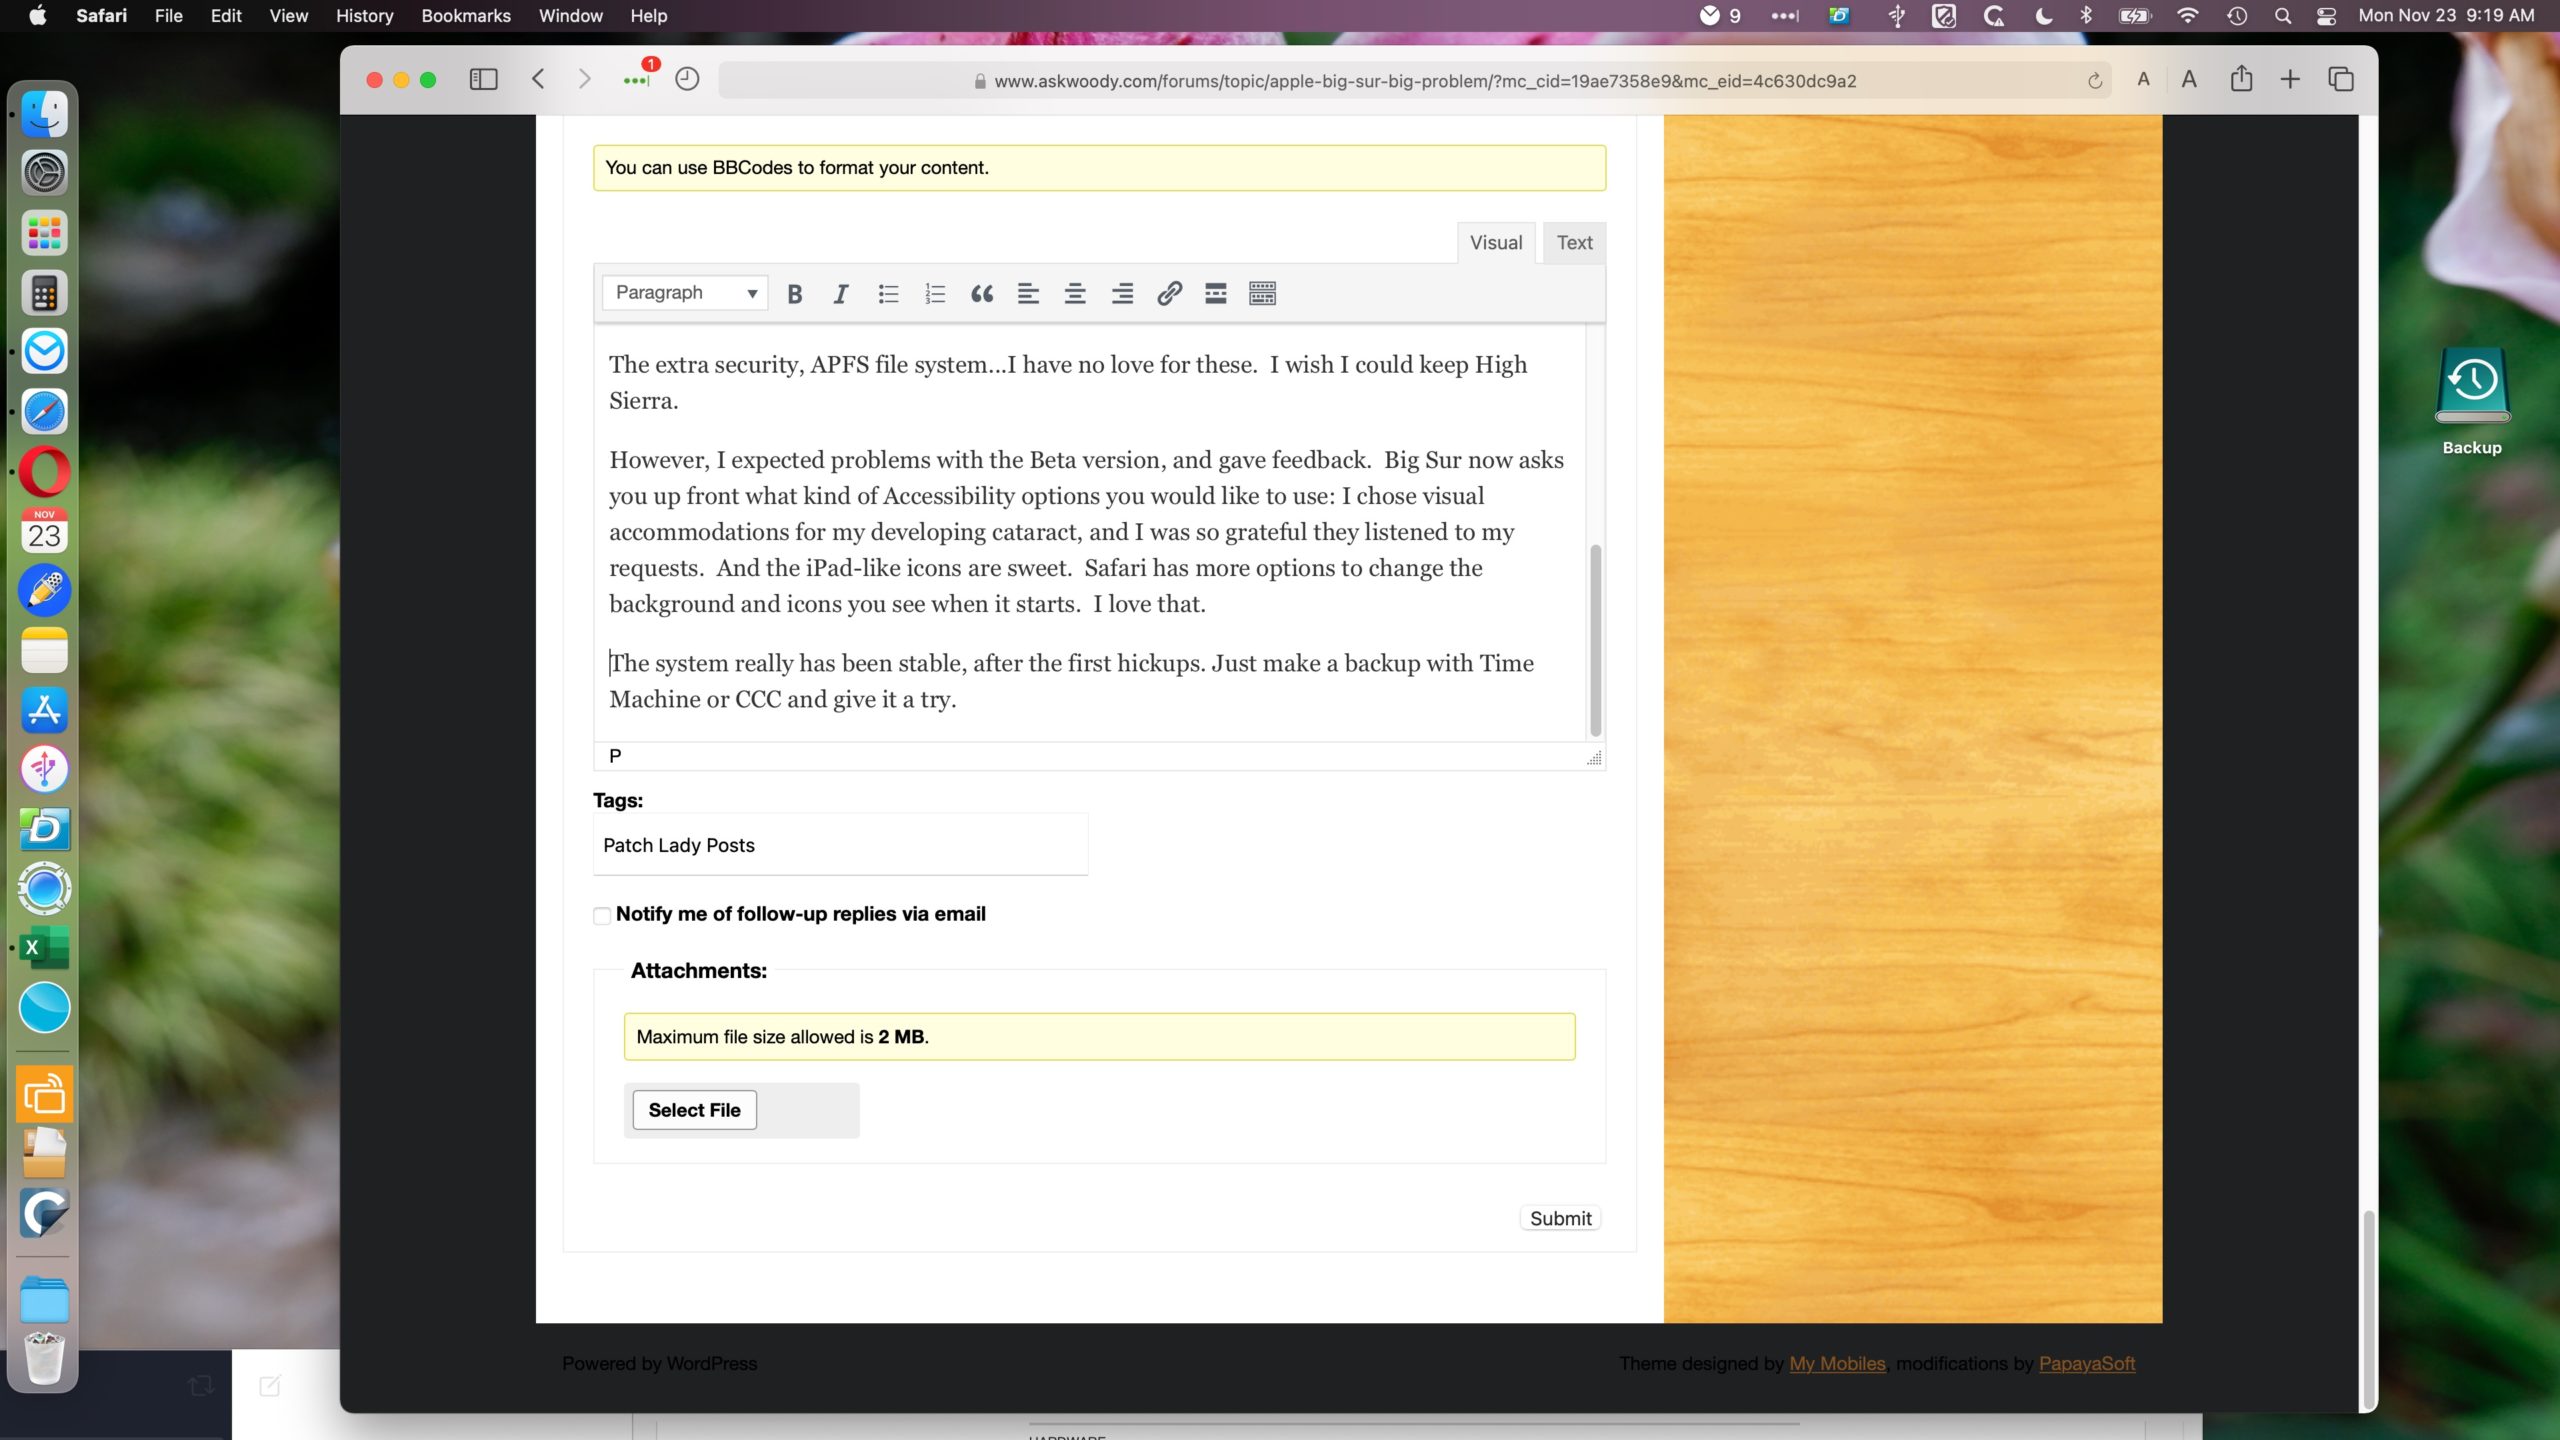Open menu bar date and time
The width and height of the screenshot is (2560, 1440).
point(2446,16)
